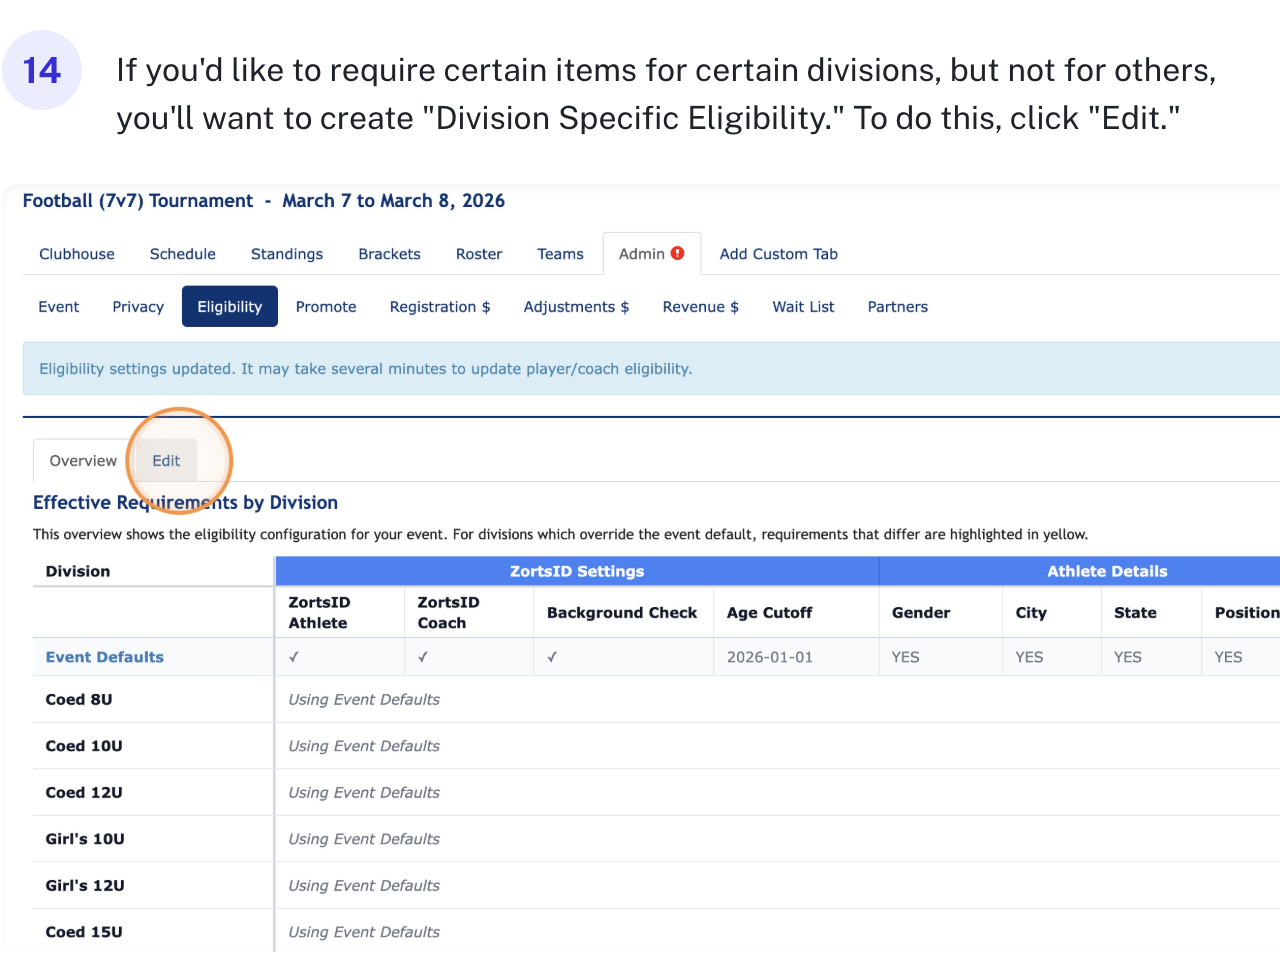View the Revenue $ section
The image size is (1280, 966).
click(x=700, y=307)
